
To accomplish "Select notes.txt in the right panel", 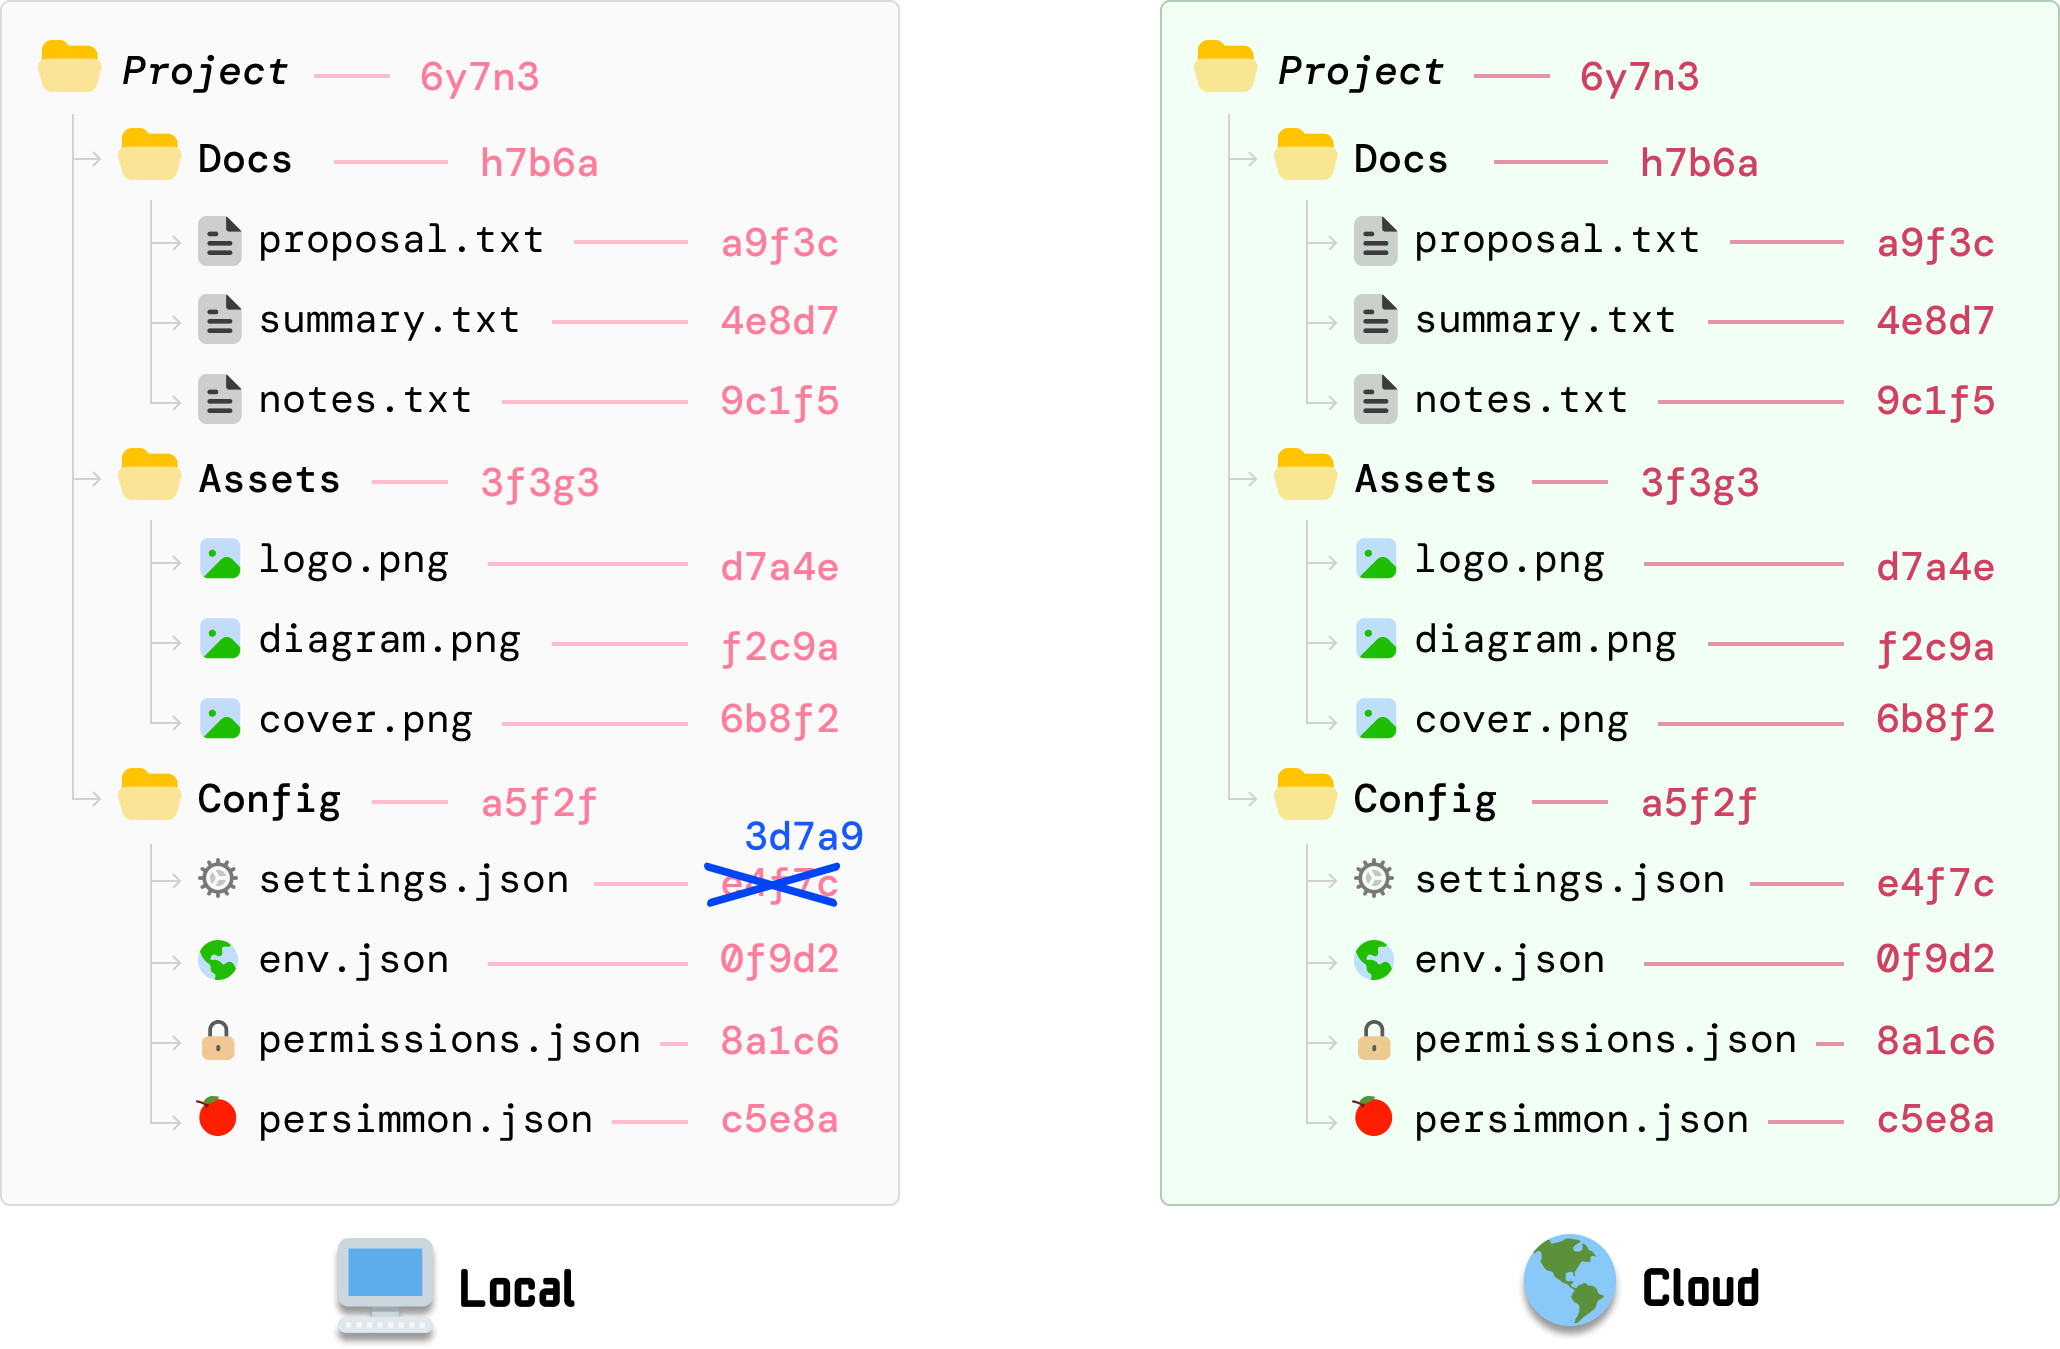I will (x=1521, y=401).
